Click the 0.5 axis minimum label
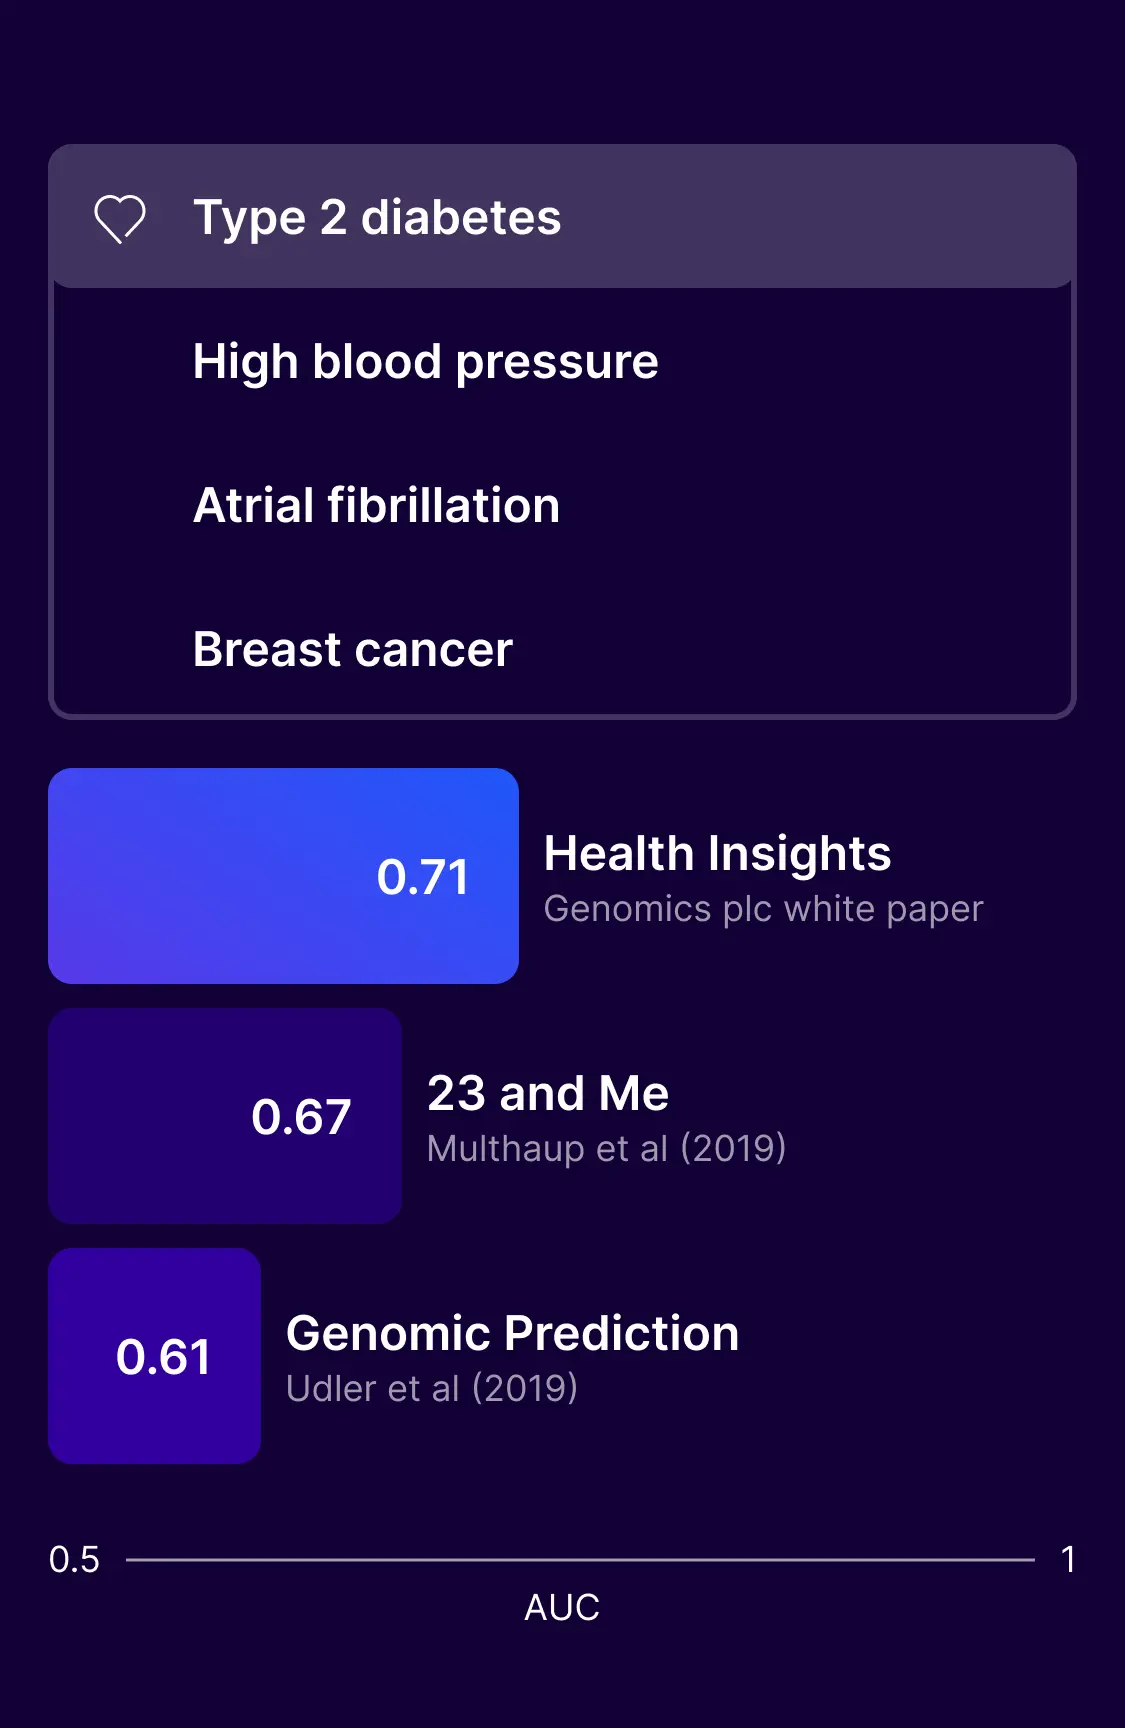 74,1560
